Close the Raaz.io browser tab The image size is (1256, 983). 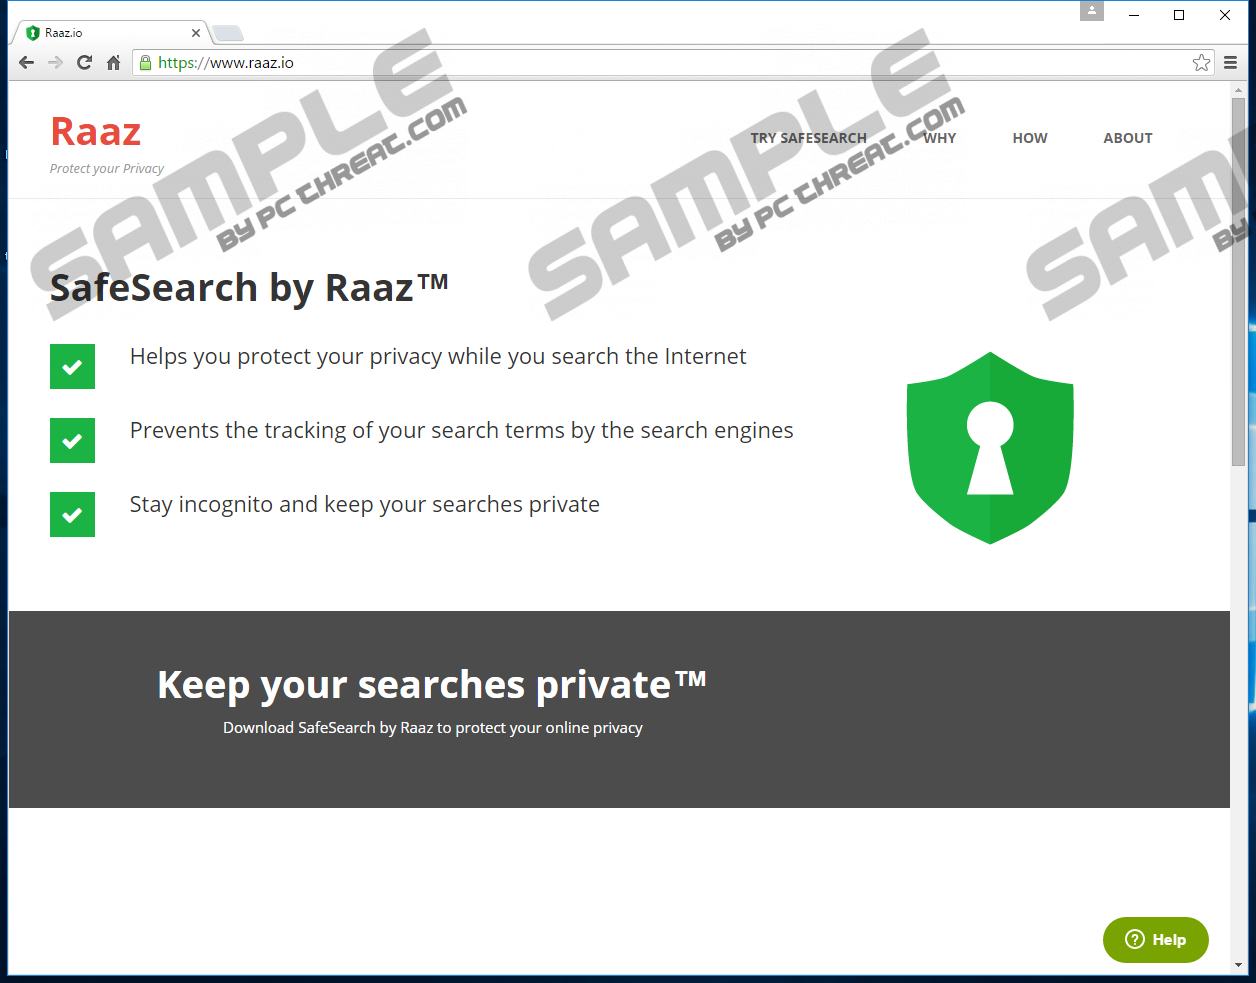pyautogui.click(x=196, y=33)
